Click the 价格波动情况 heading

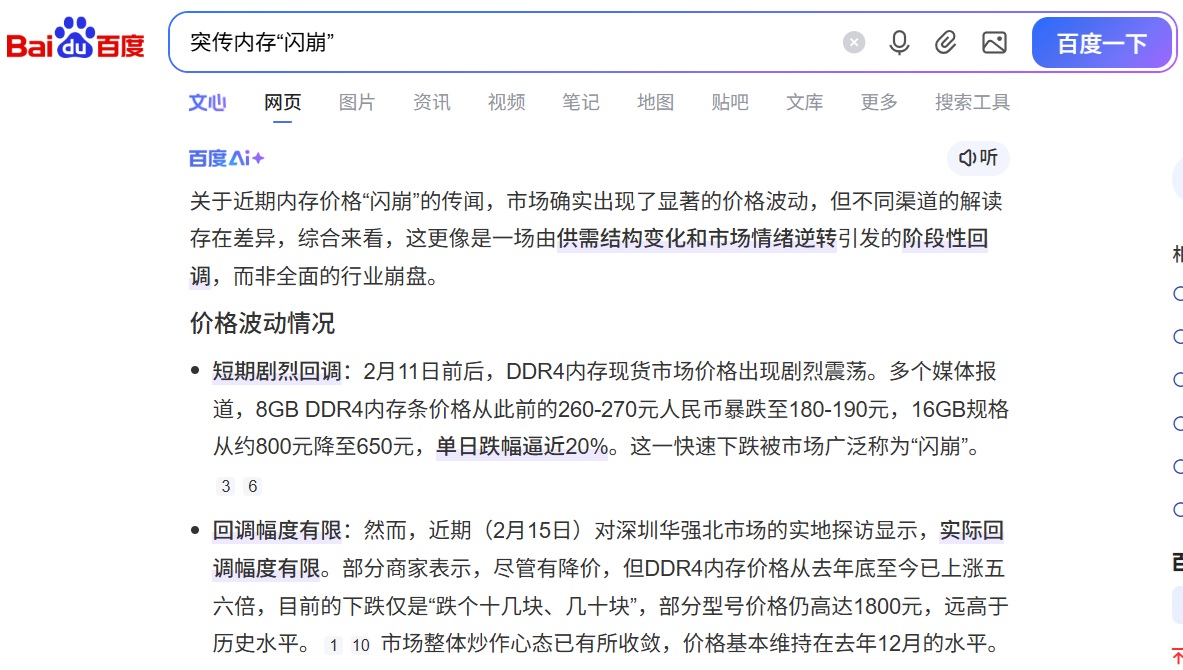click(262, 324)
